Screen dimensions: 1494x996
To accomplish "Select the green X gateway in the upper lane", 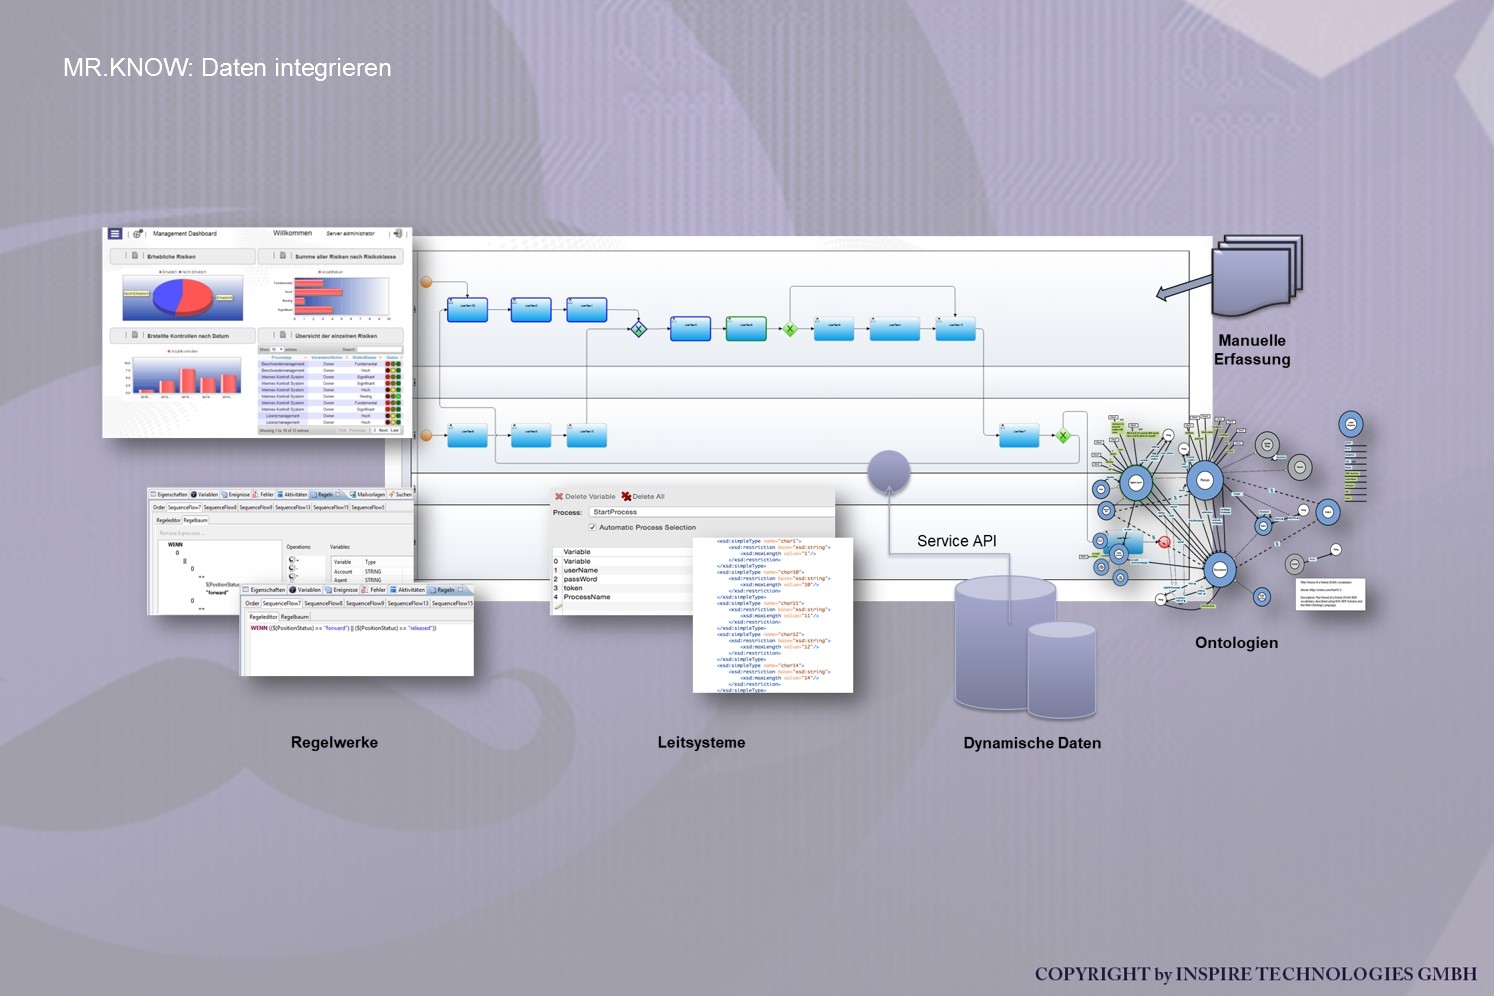I will [790, 329].
